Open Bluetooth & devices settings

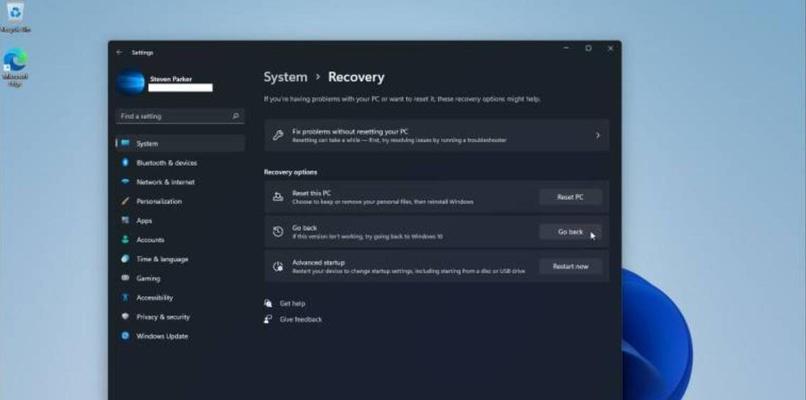tap(180, 162)
